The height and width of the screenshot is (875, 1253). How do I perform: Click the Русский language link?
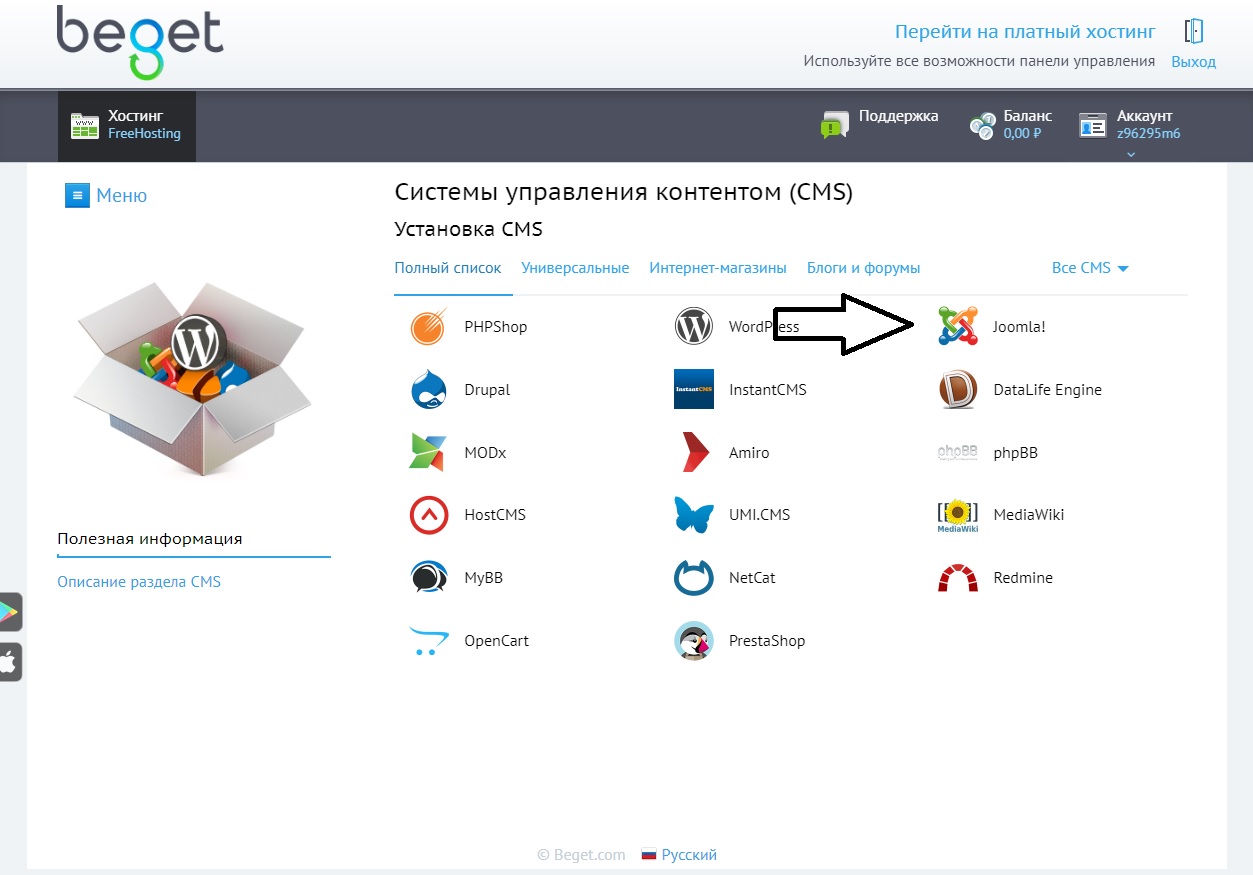pos(689,855)
